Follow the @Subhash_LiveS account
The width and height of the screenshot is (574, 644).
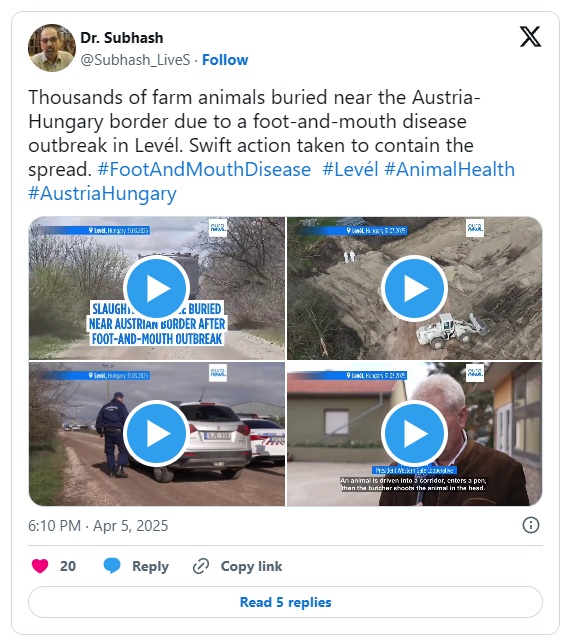pos(225,60)
